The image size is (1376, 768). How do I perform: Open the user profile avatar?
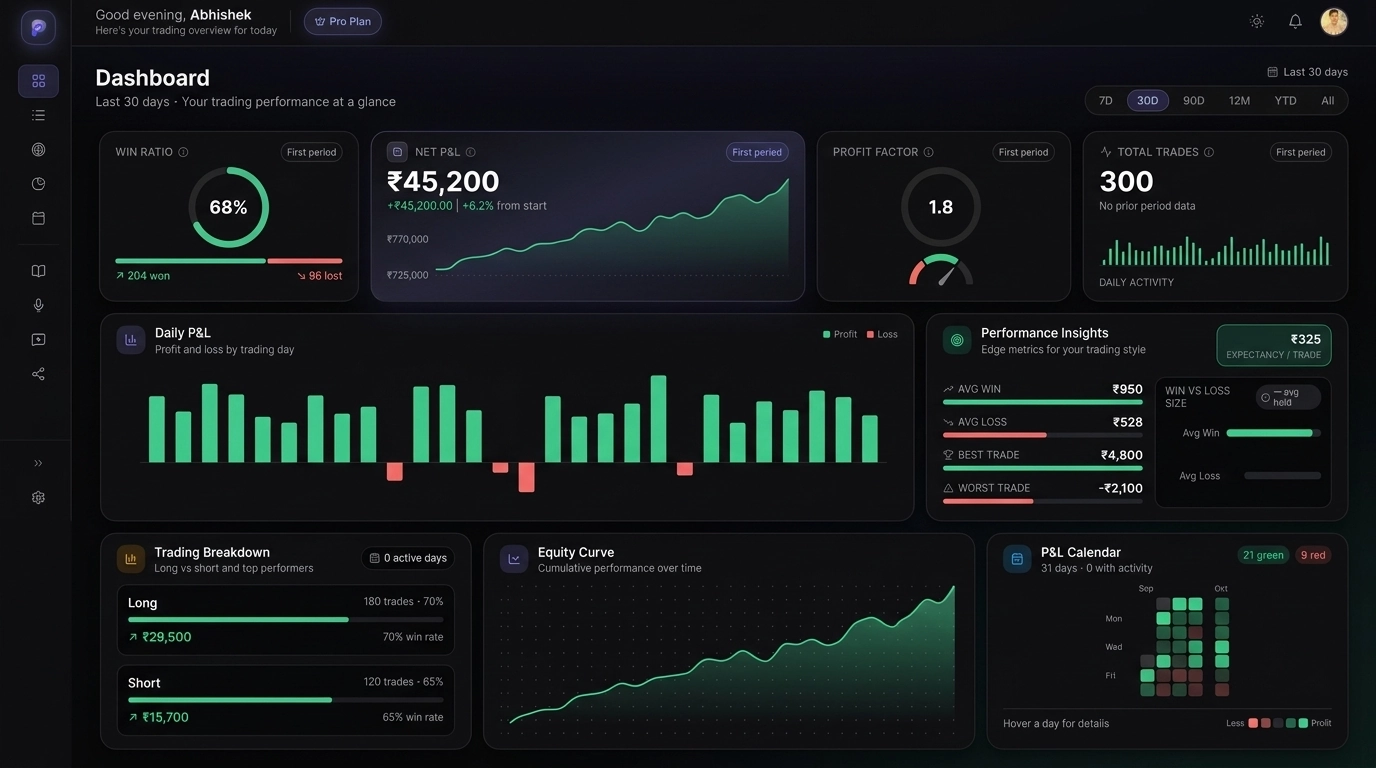coord(1334,21)
